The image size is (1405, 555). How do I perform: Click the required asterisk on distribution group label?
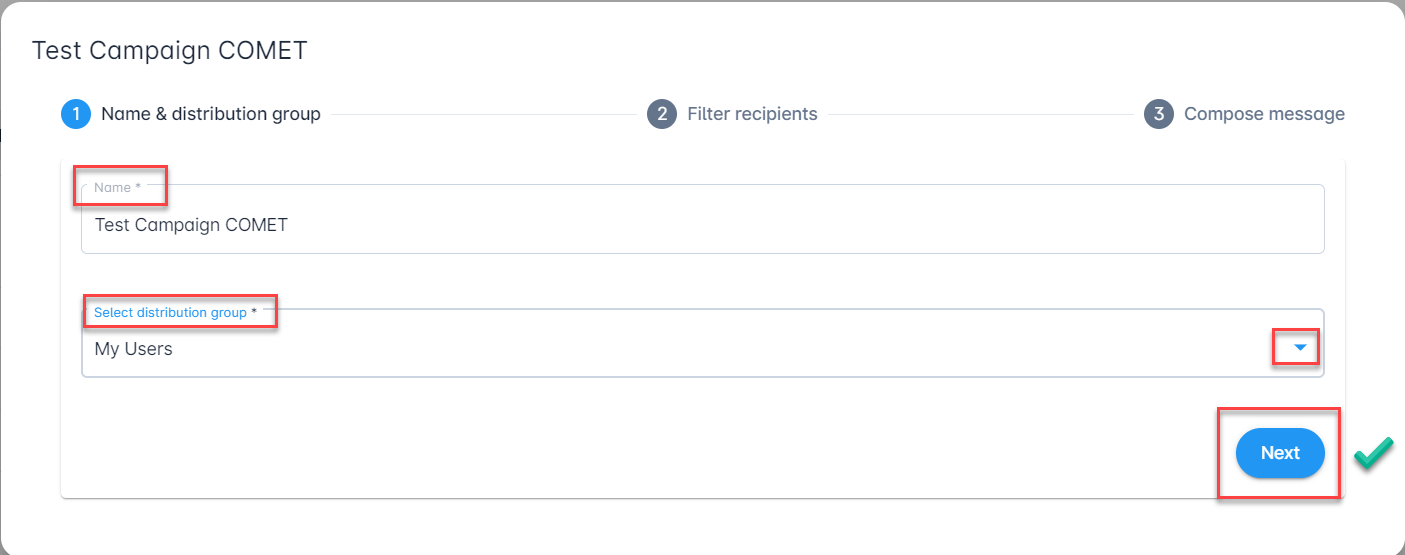coord(254,313)
